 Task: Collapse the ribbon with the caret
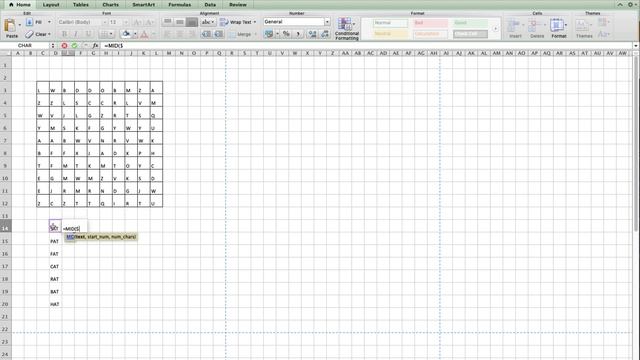(x=620, y=4)
